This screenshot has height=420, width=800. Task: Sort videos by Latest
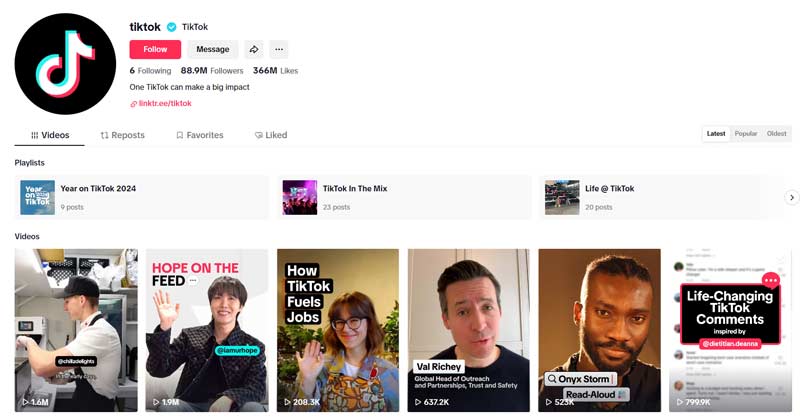pyautogui.click(x=716, y=134)
